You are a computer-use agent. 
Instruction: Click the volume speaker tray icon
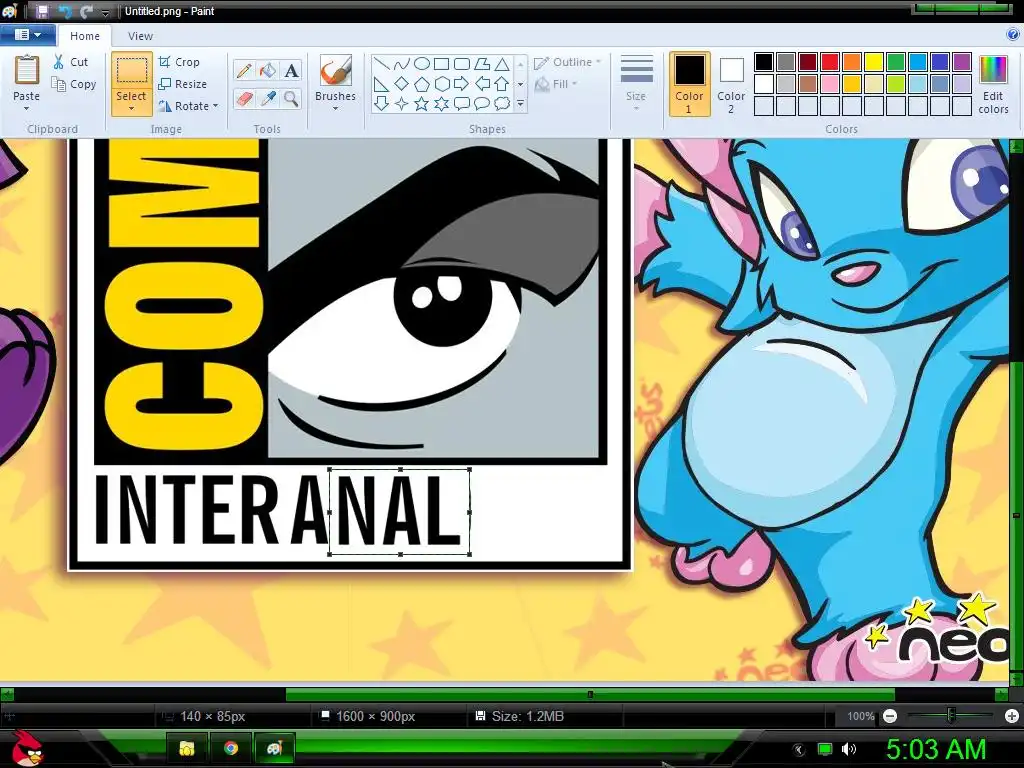pos(849,749)
